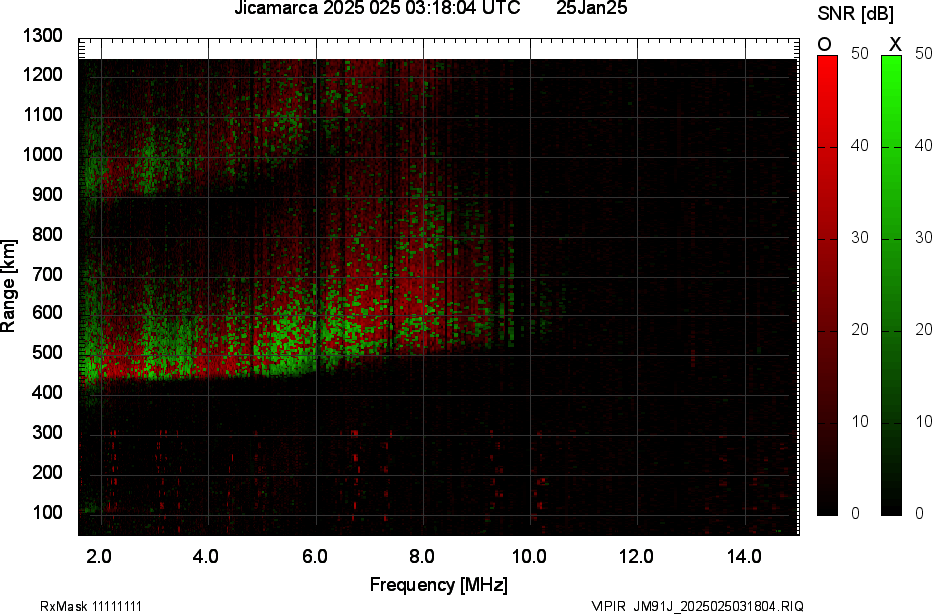Screen dimensions: 932x614
Task: Click the 'RxMask 11111111' footer text
Action: tap(91, 606)
